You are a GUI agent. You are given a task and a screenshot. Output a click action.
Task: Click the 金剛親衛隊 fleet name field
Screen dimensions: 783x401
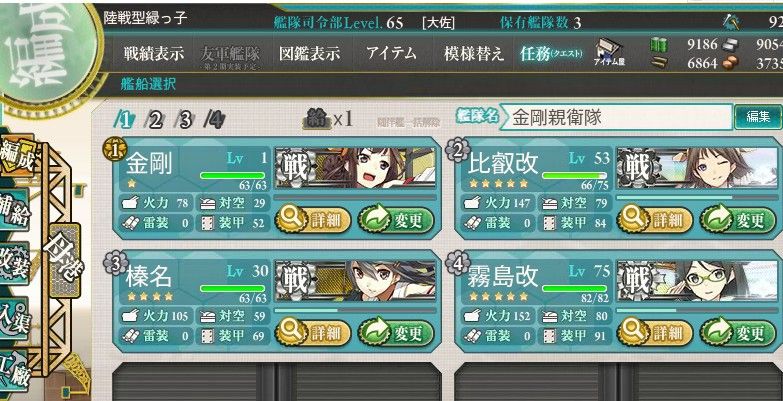(x=616, y=117)
